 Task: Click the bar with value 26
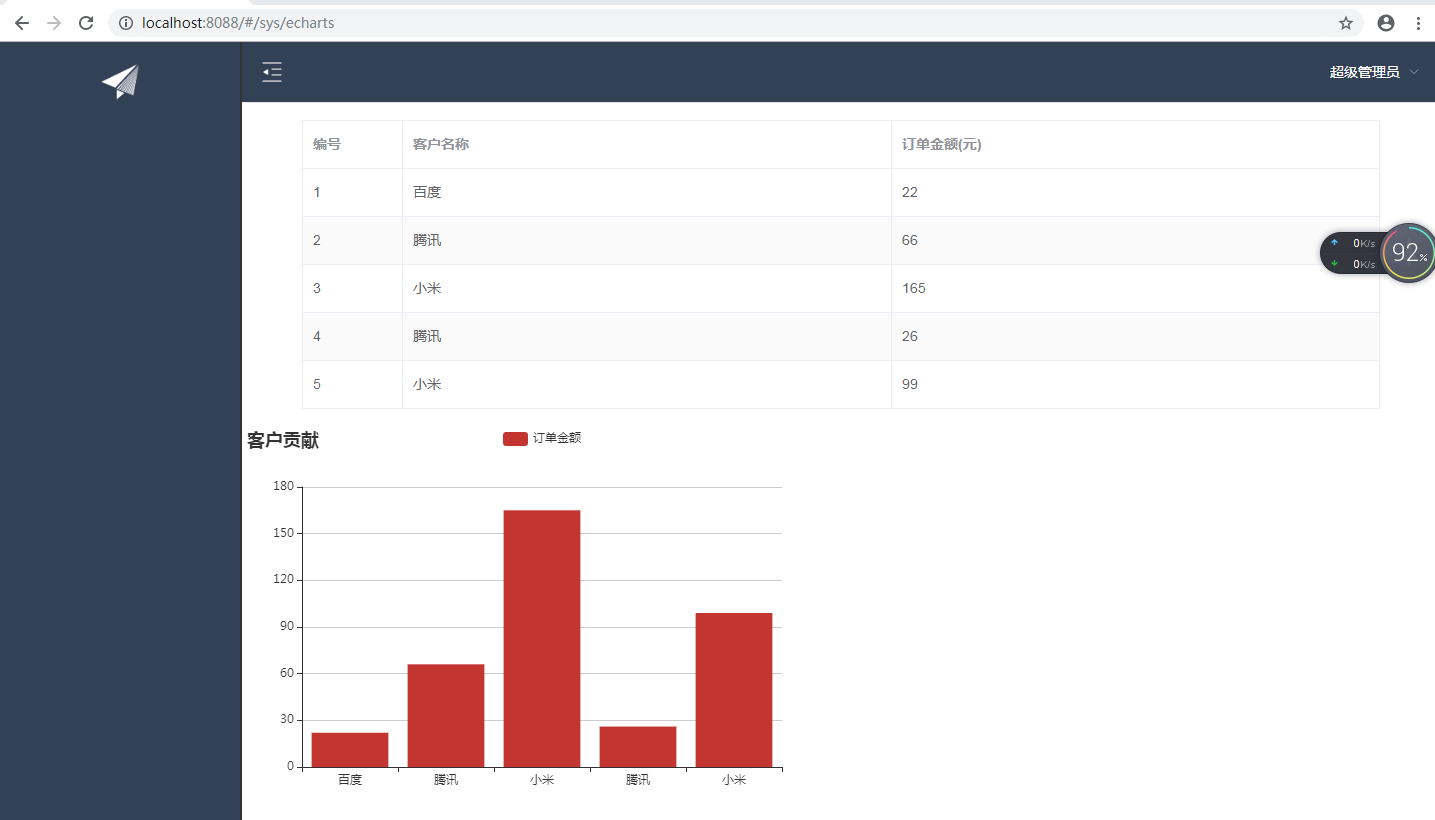[x=638, y=747]
